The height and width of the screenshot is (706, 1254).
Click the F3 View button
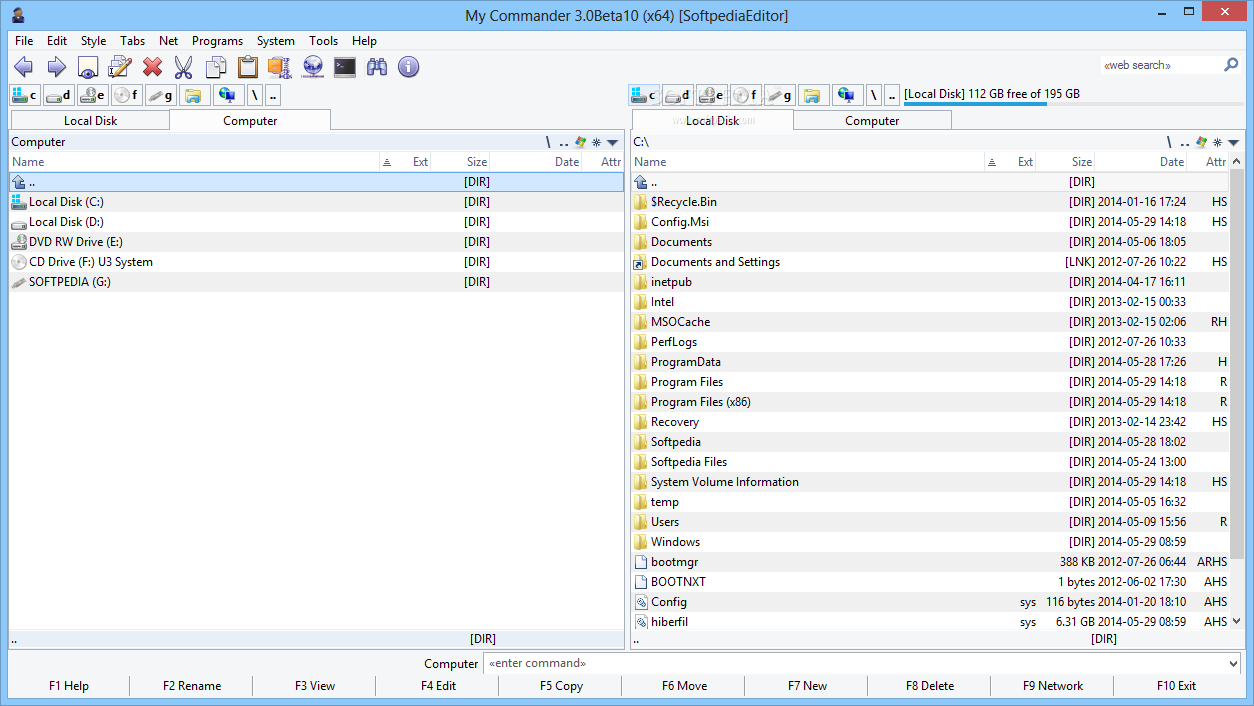point(315,686)
